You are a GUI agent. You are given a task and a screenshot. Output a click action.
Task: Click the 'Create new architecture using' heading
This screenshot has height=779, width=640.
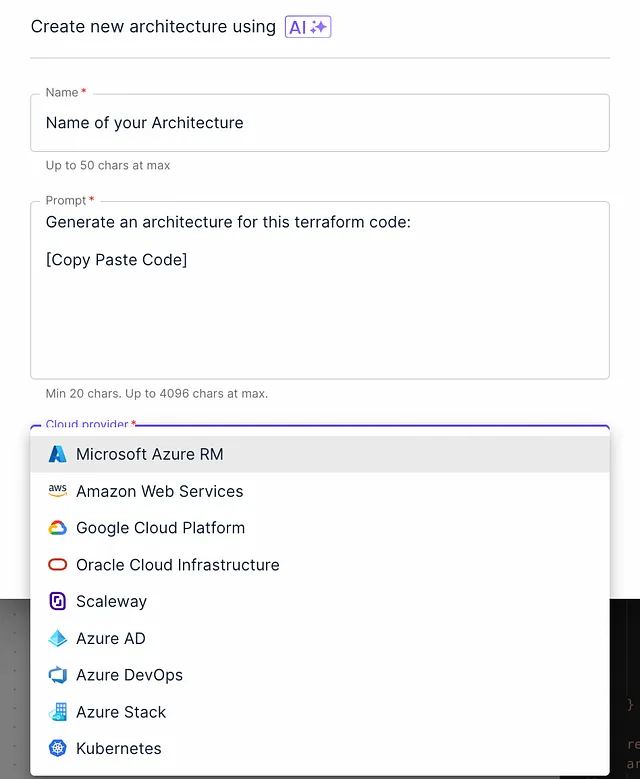tap(153, 26)
